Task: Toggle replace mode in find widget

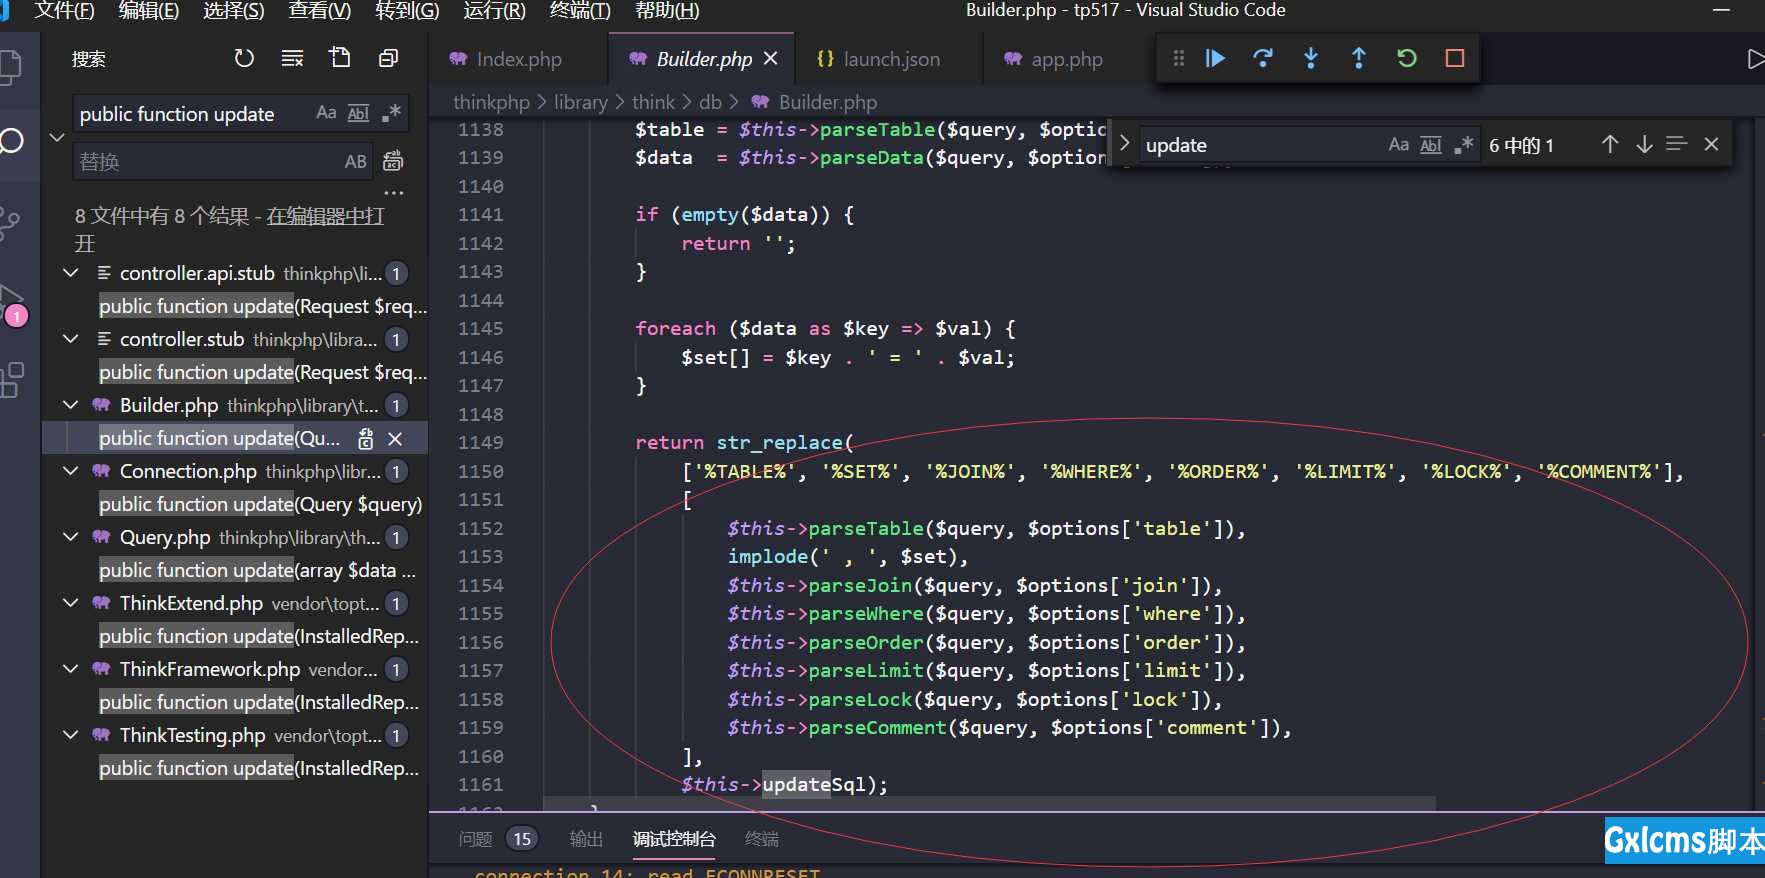Action: click(1124, 144)
